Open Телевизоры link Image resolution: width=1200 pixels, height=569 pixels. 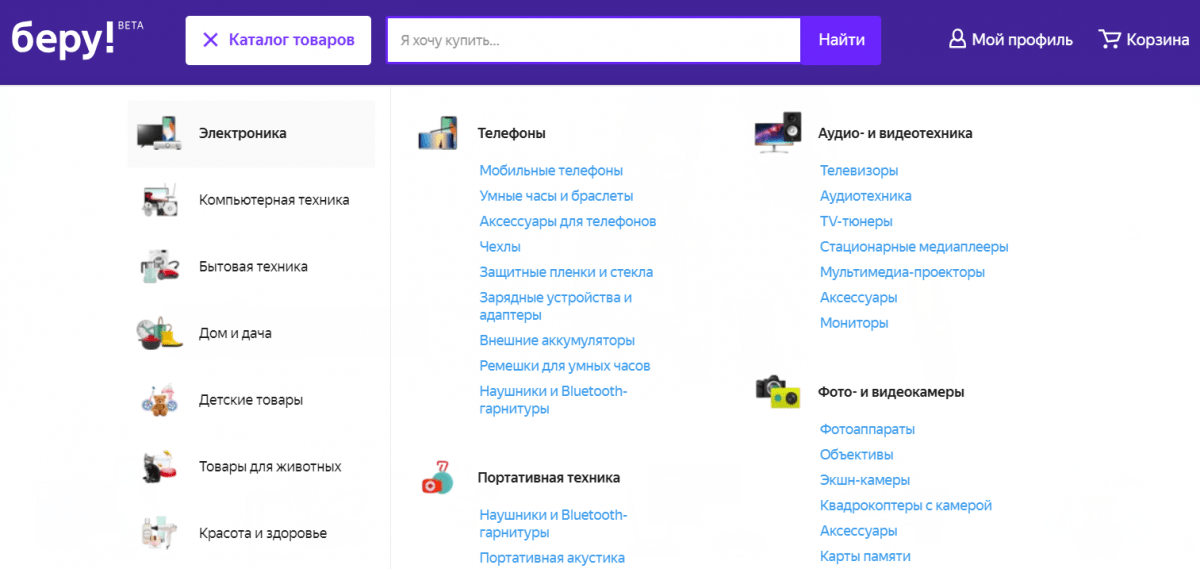(859, 171)
